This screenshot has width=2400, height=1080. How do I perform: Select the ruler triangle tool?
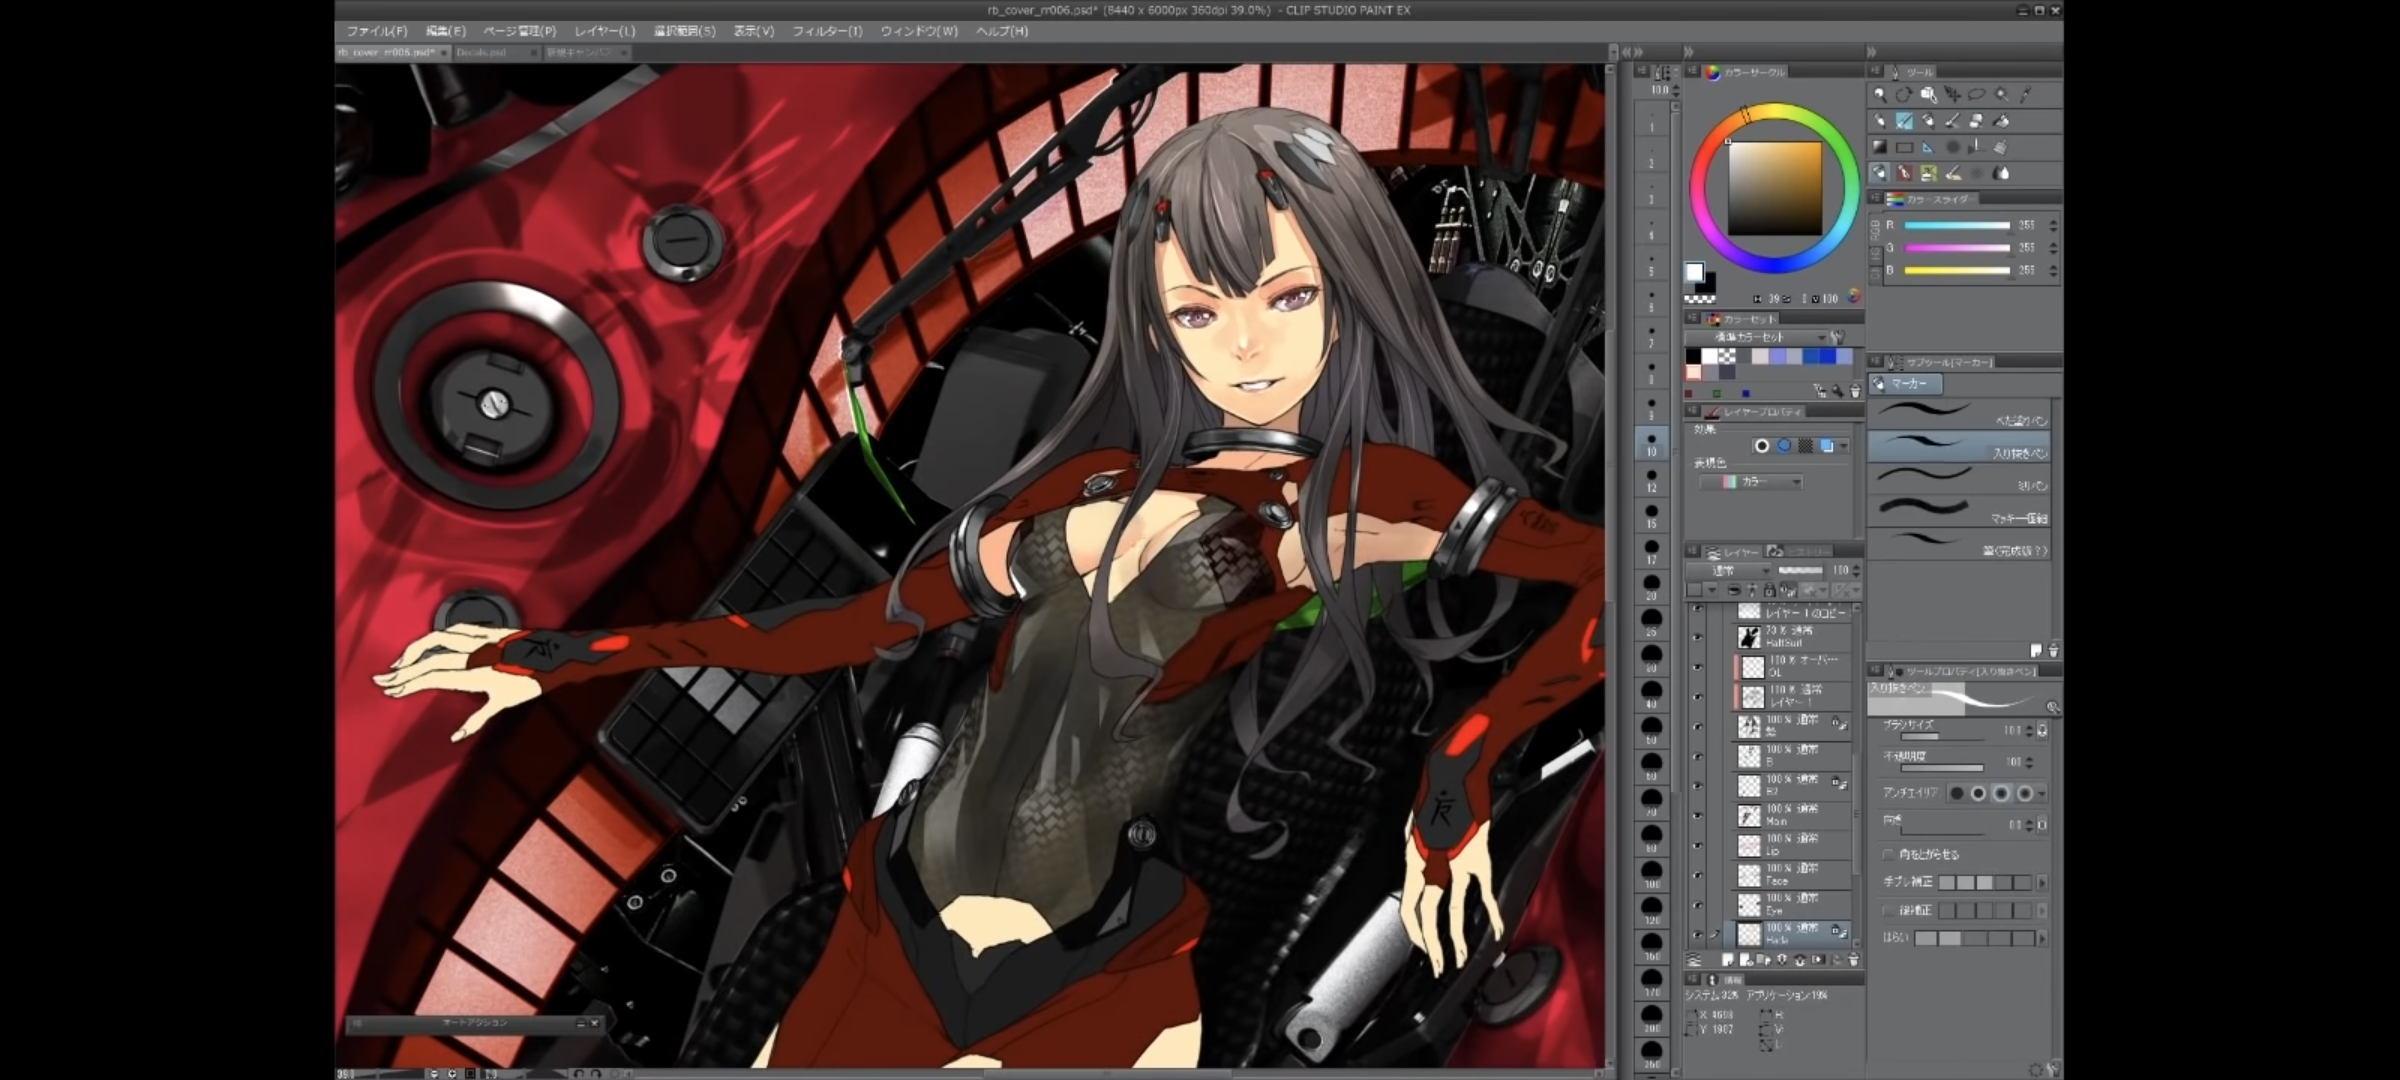(1928, 146)
